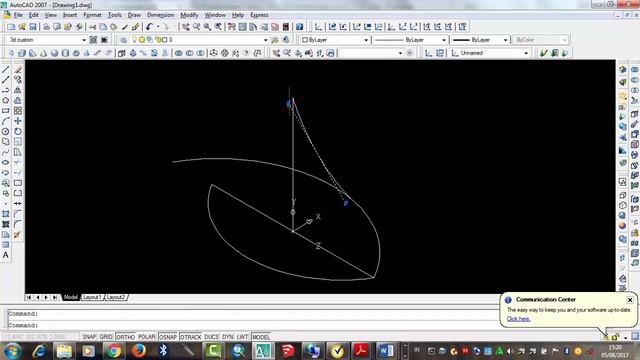Select the Line draw tool

pos(6,69)
